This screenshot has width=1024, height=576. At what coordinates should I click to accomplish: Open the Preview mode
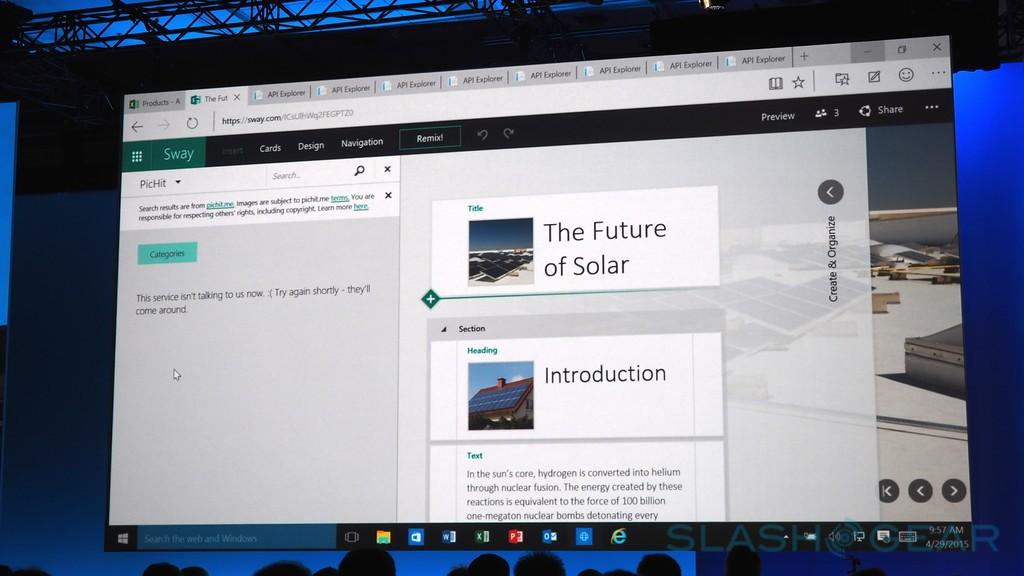point(778,116)
